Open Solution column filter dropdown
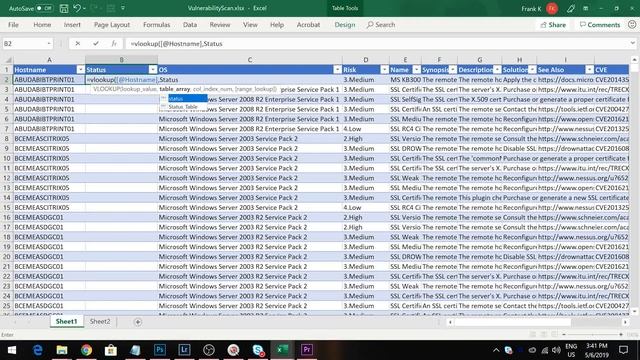640x360 pixels. click(532, 70)
